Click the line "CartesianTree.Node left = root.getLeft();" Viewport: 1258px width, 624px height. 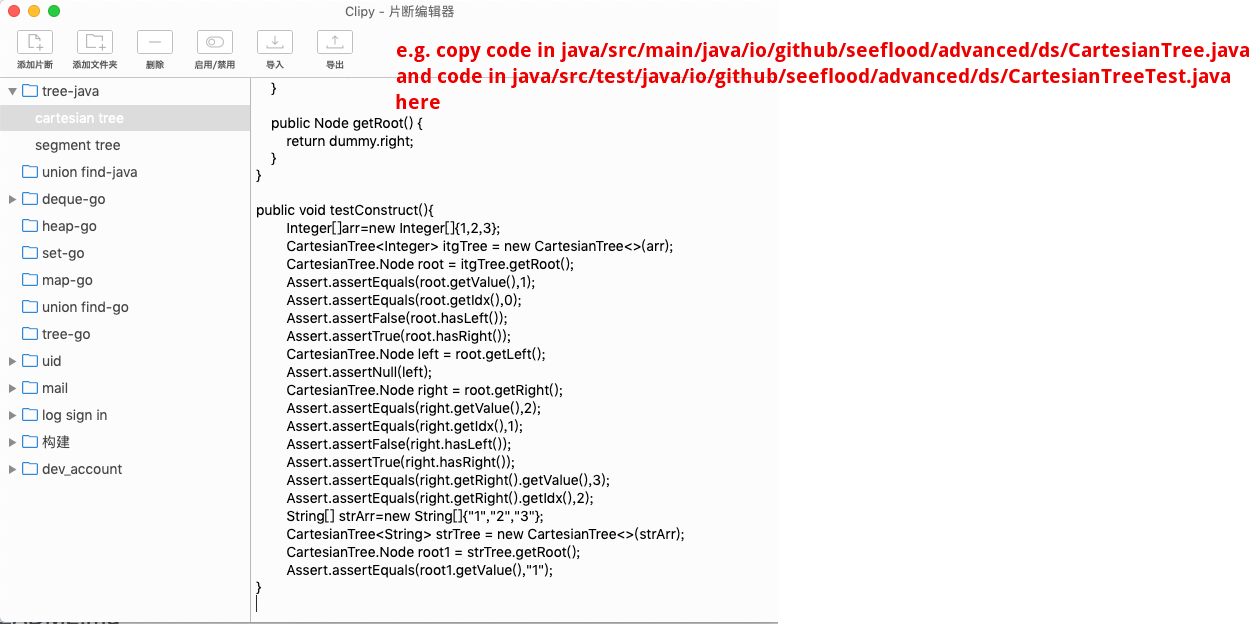click(416, 354)
